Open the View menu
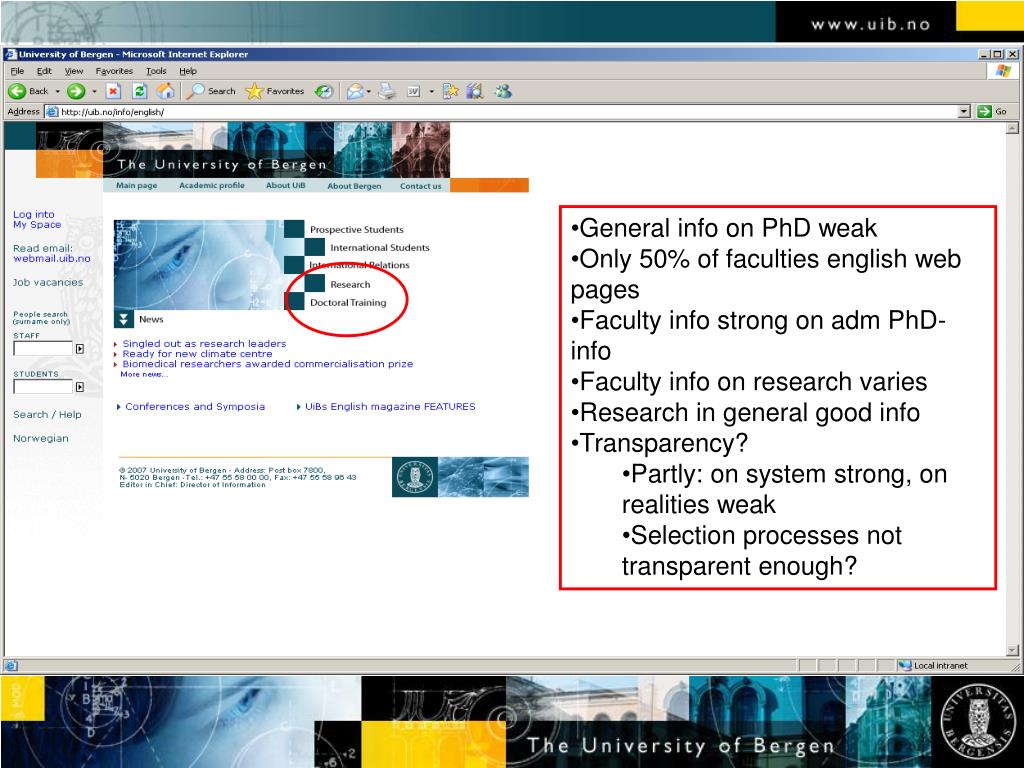 coord(74,71)
